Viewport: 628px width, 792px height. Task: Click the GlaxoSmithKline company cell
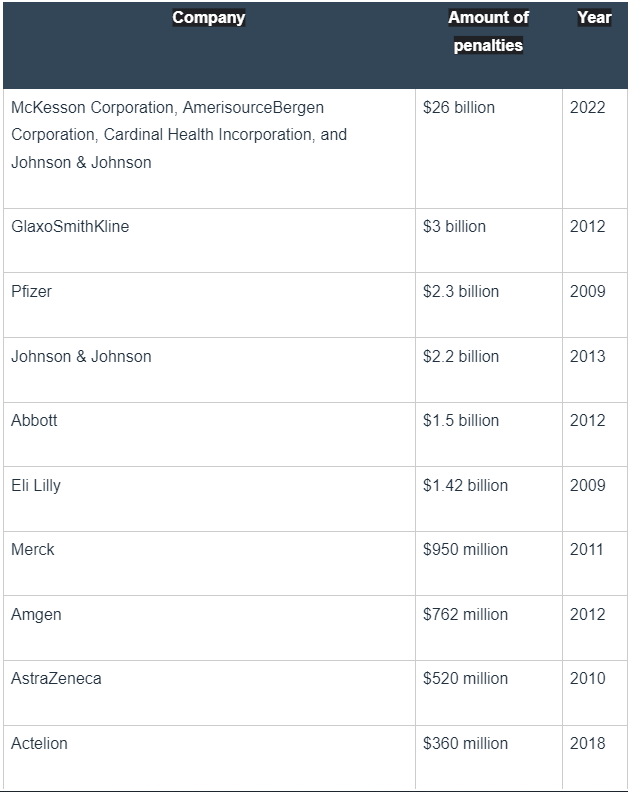pos(70,226)
